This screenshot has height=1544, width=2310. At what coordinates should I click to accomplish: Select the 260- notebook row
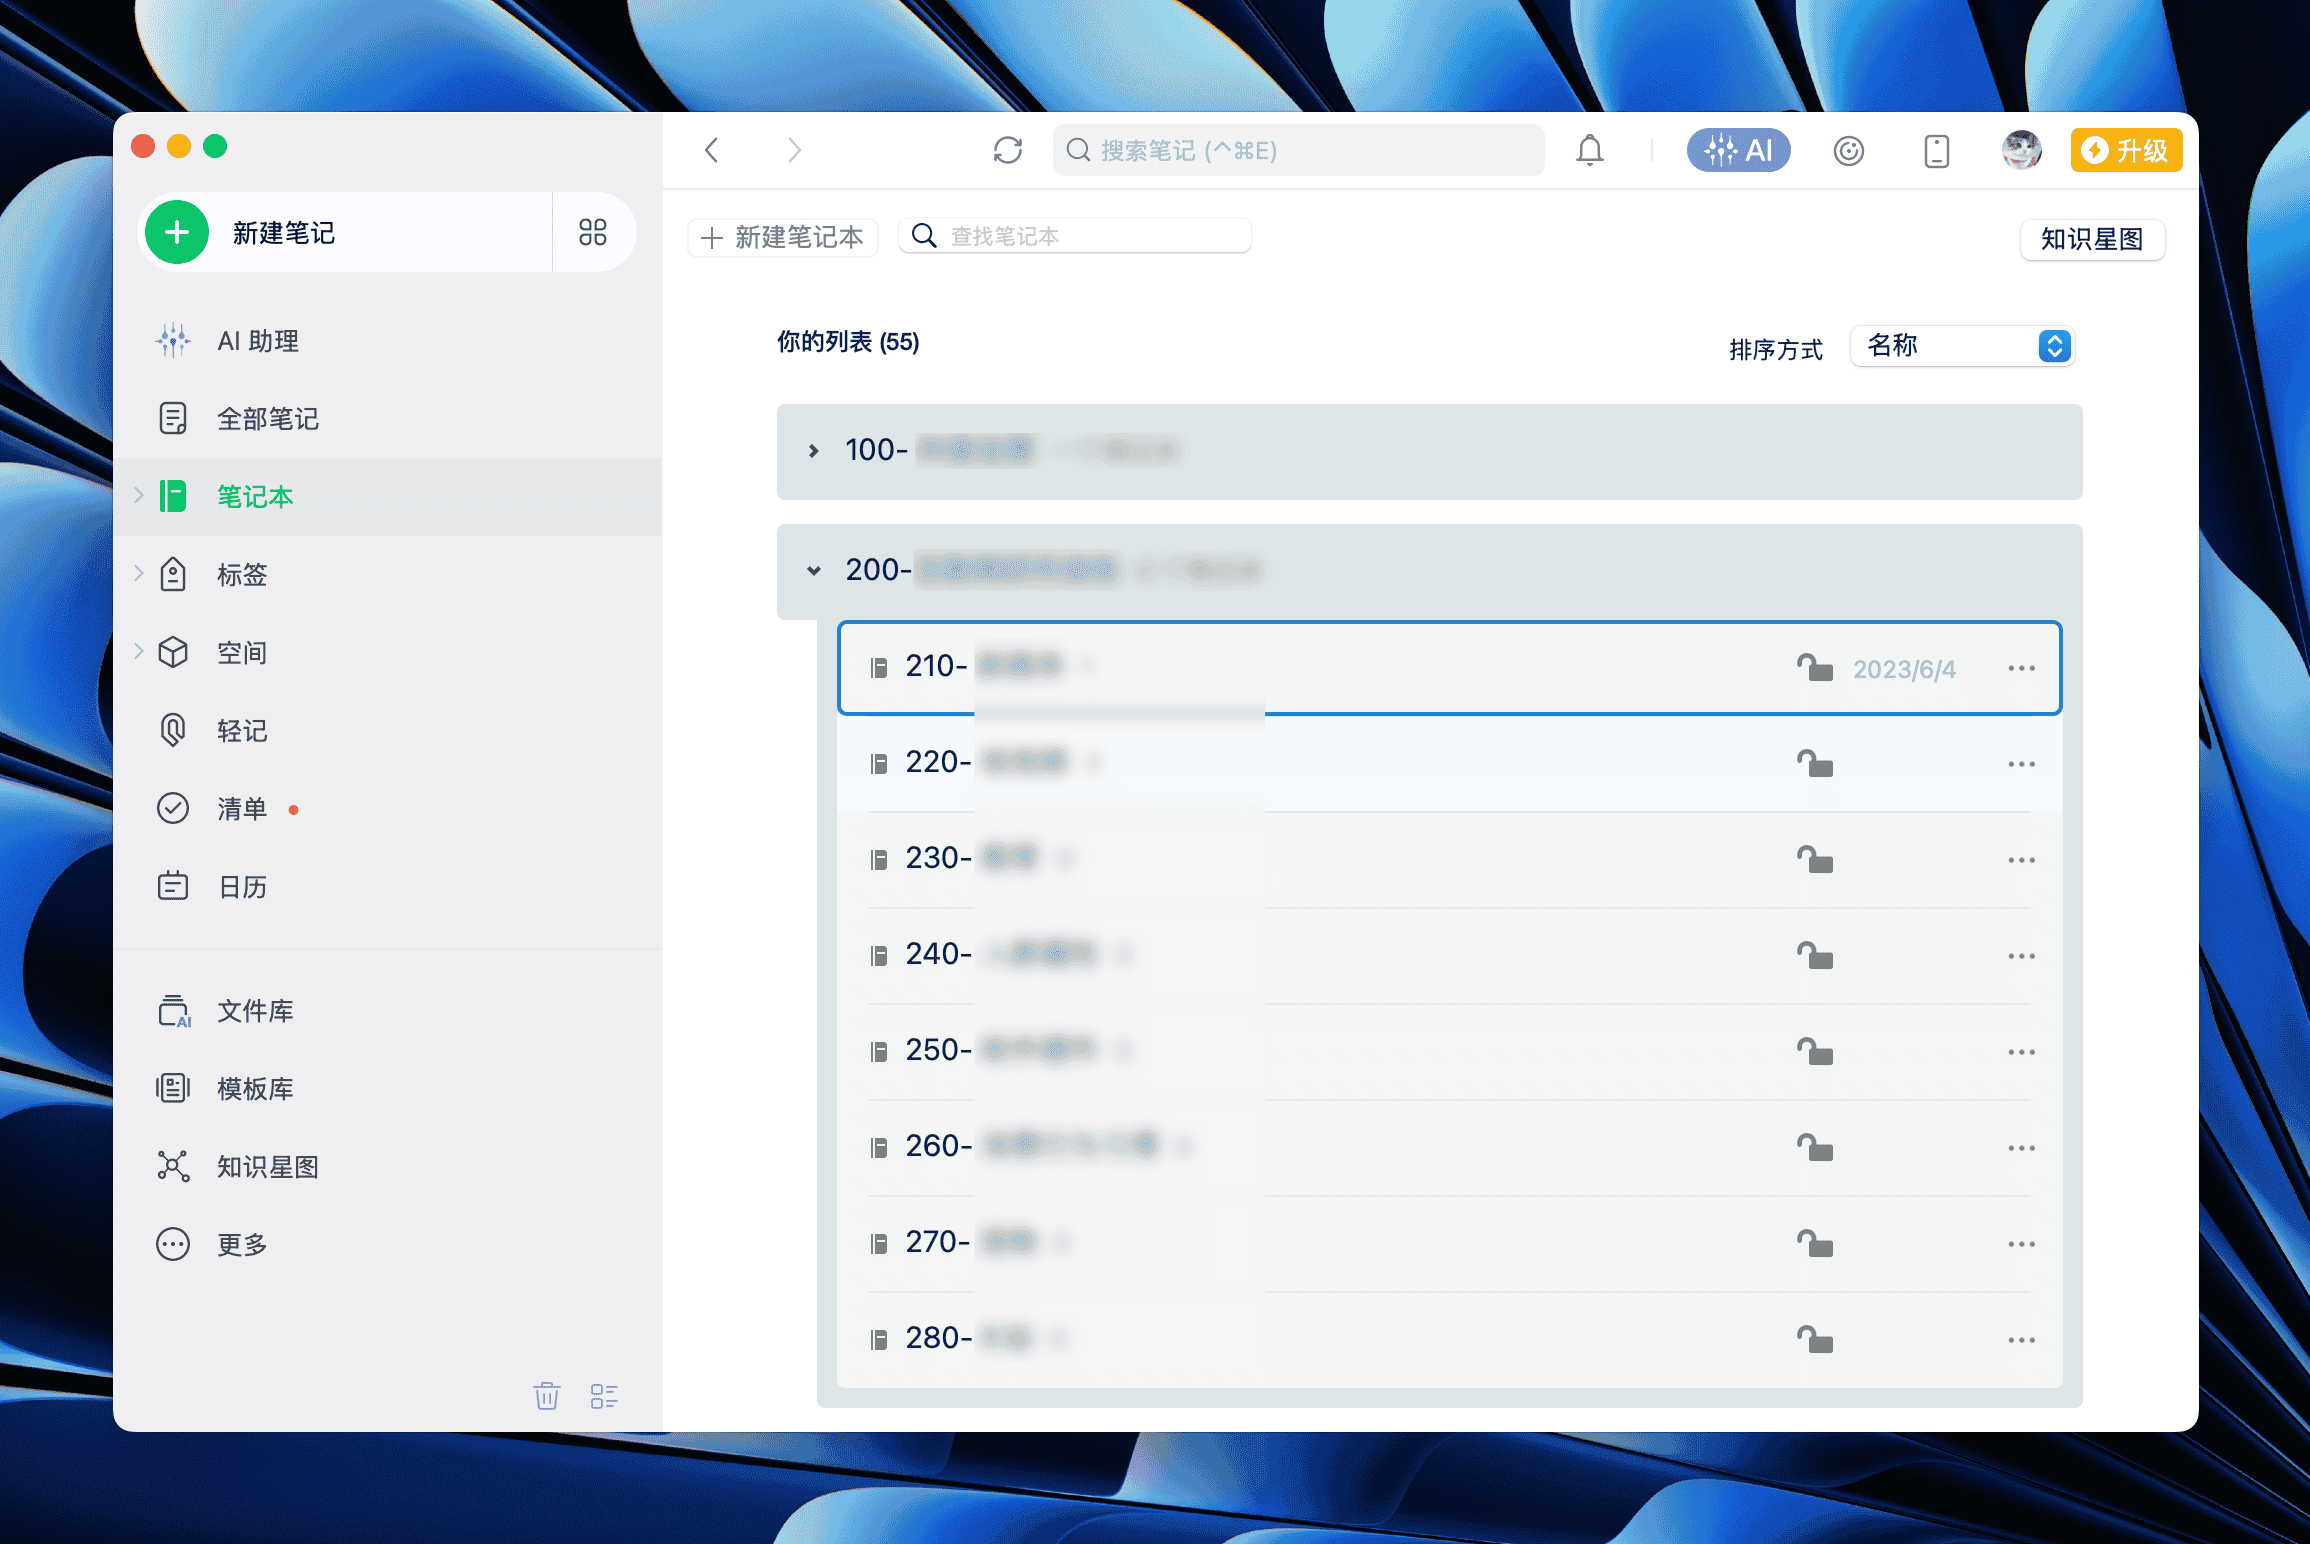(1449, 1147)
